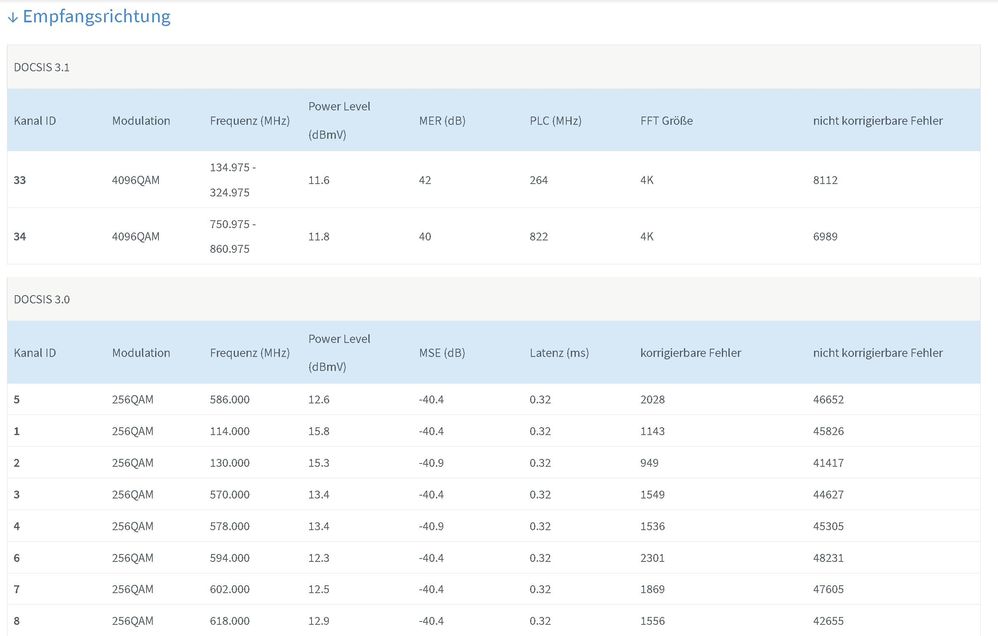
Task: Click the FFT Größe column header
Action: 666,120
